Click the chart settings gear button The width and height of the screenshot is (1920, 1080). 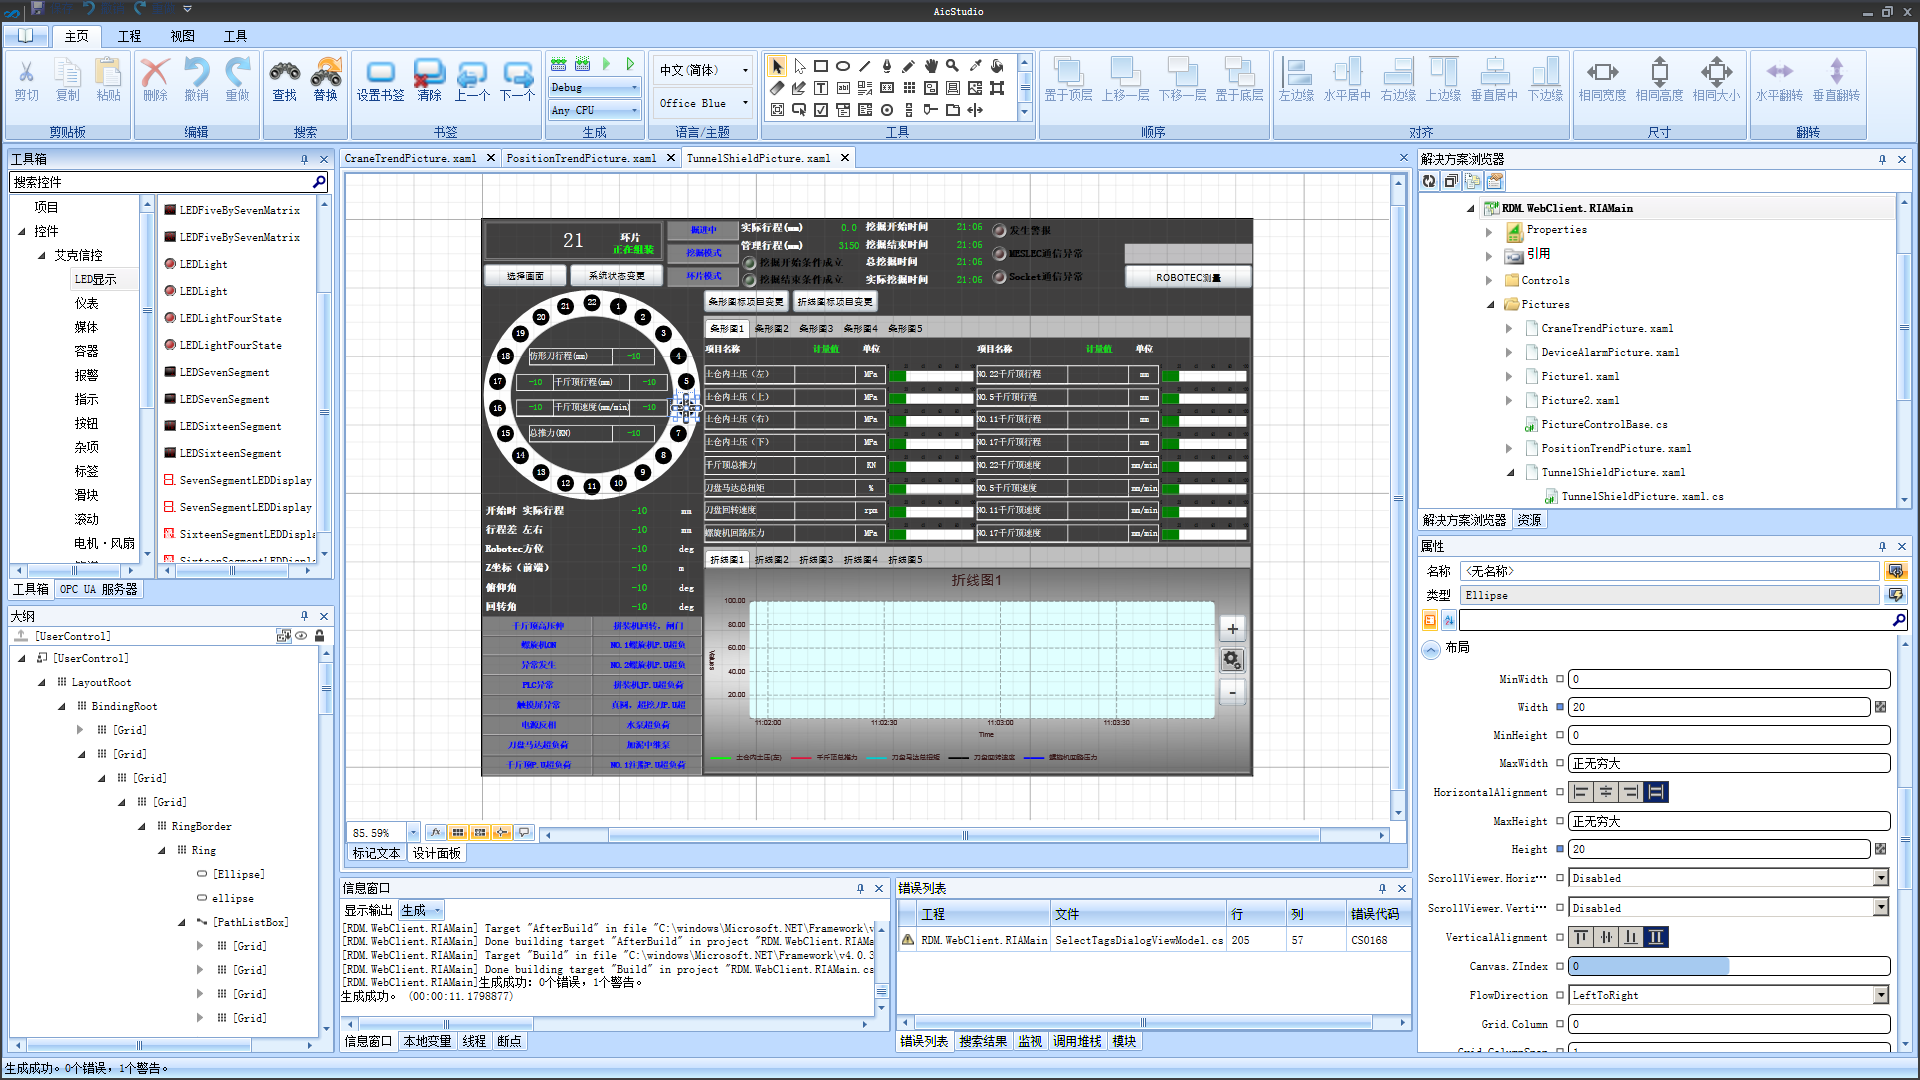tap(1232, 660)
